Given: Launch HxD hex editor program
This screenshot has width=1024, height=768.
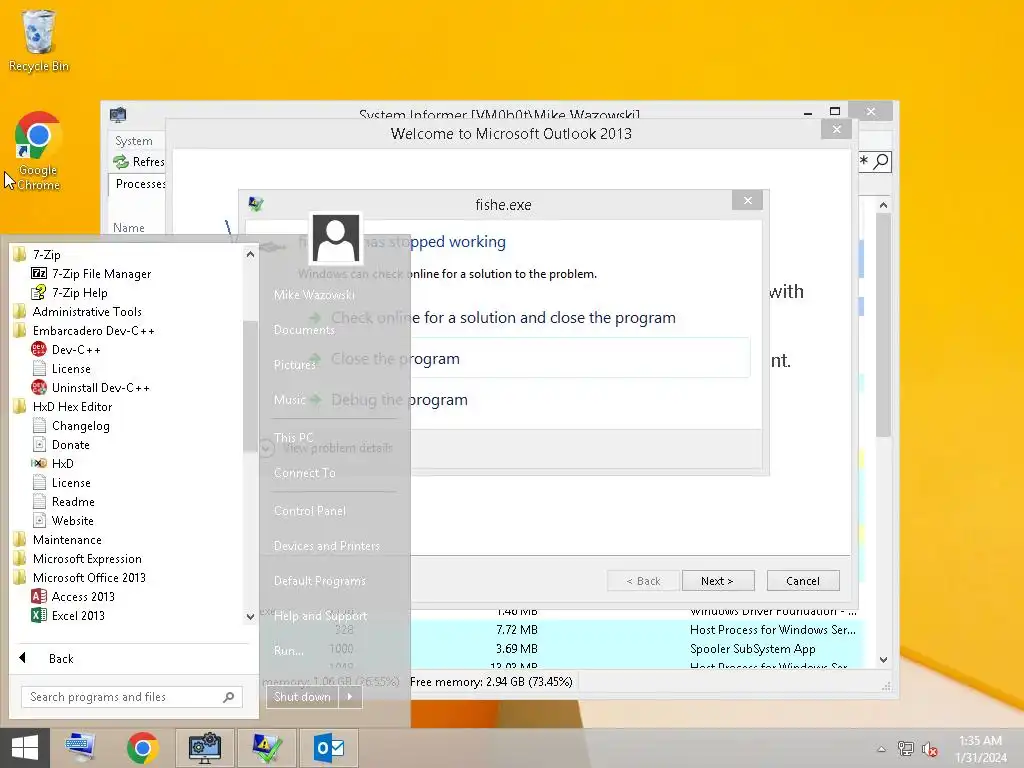Looking at the screenshot, I should 52,463.
